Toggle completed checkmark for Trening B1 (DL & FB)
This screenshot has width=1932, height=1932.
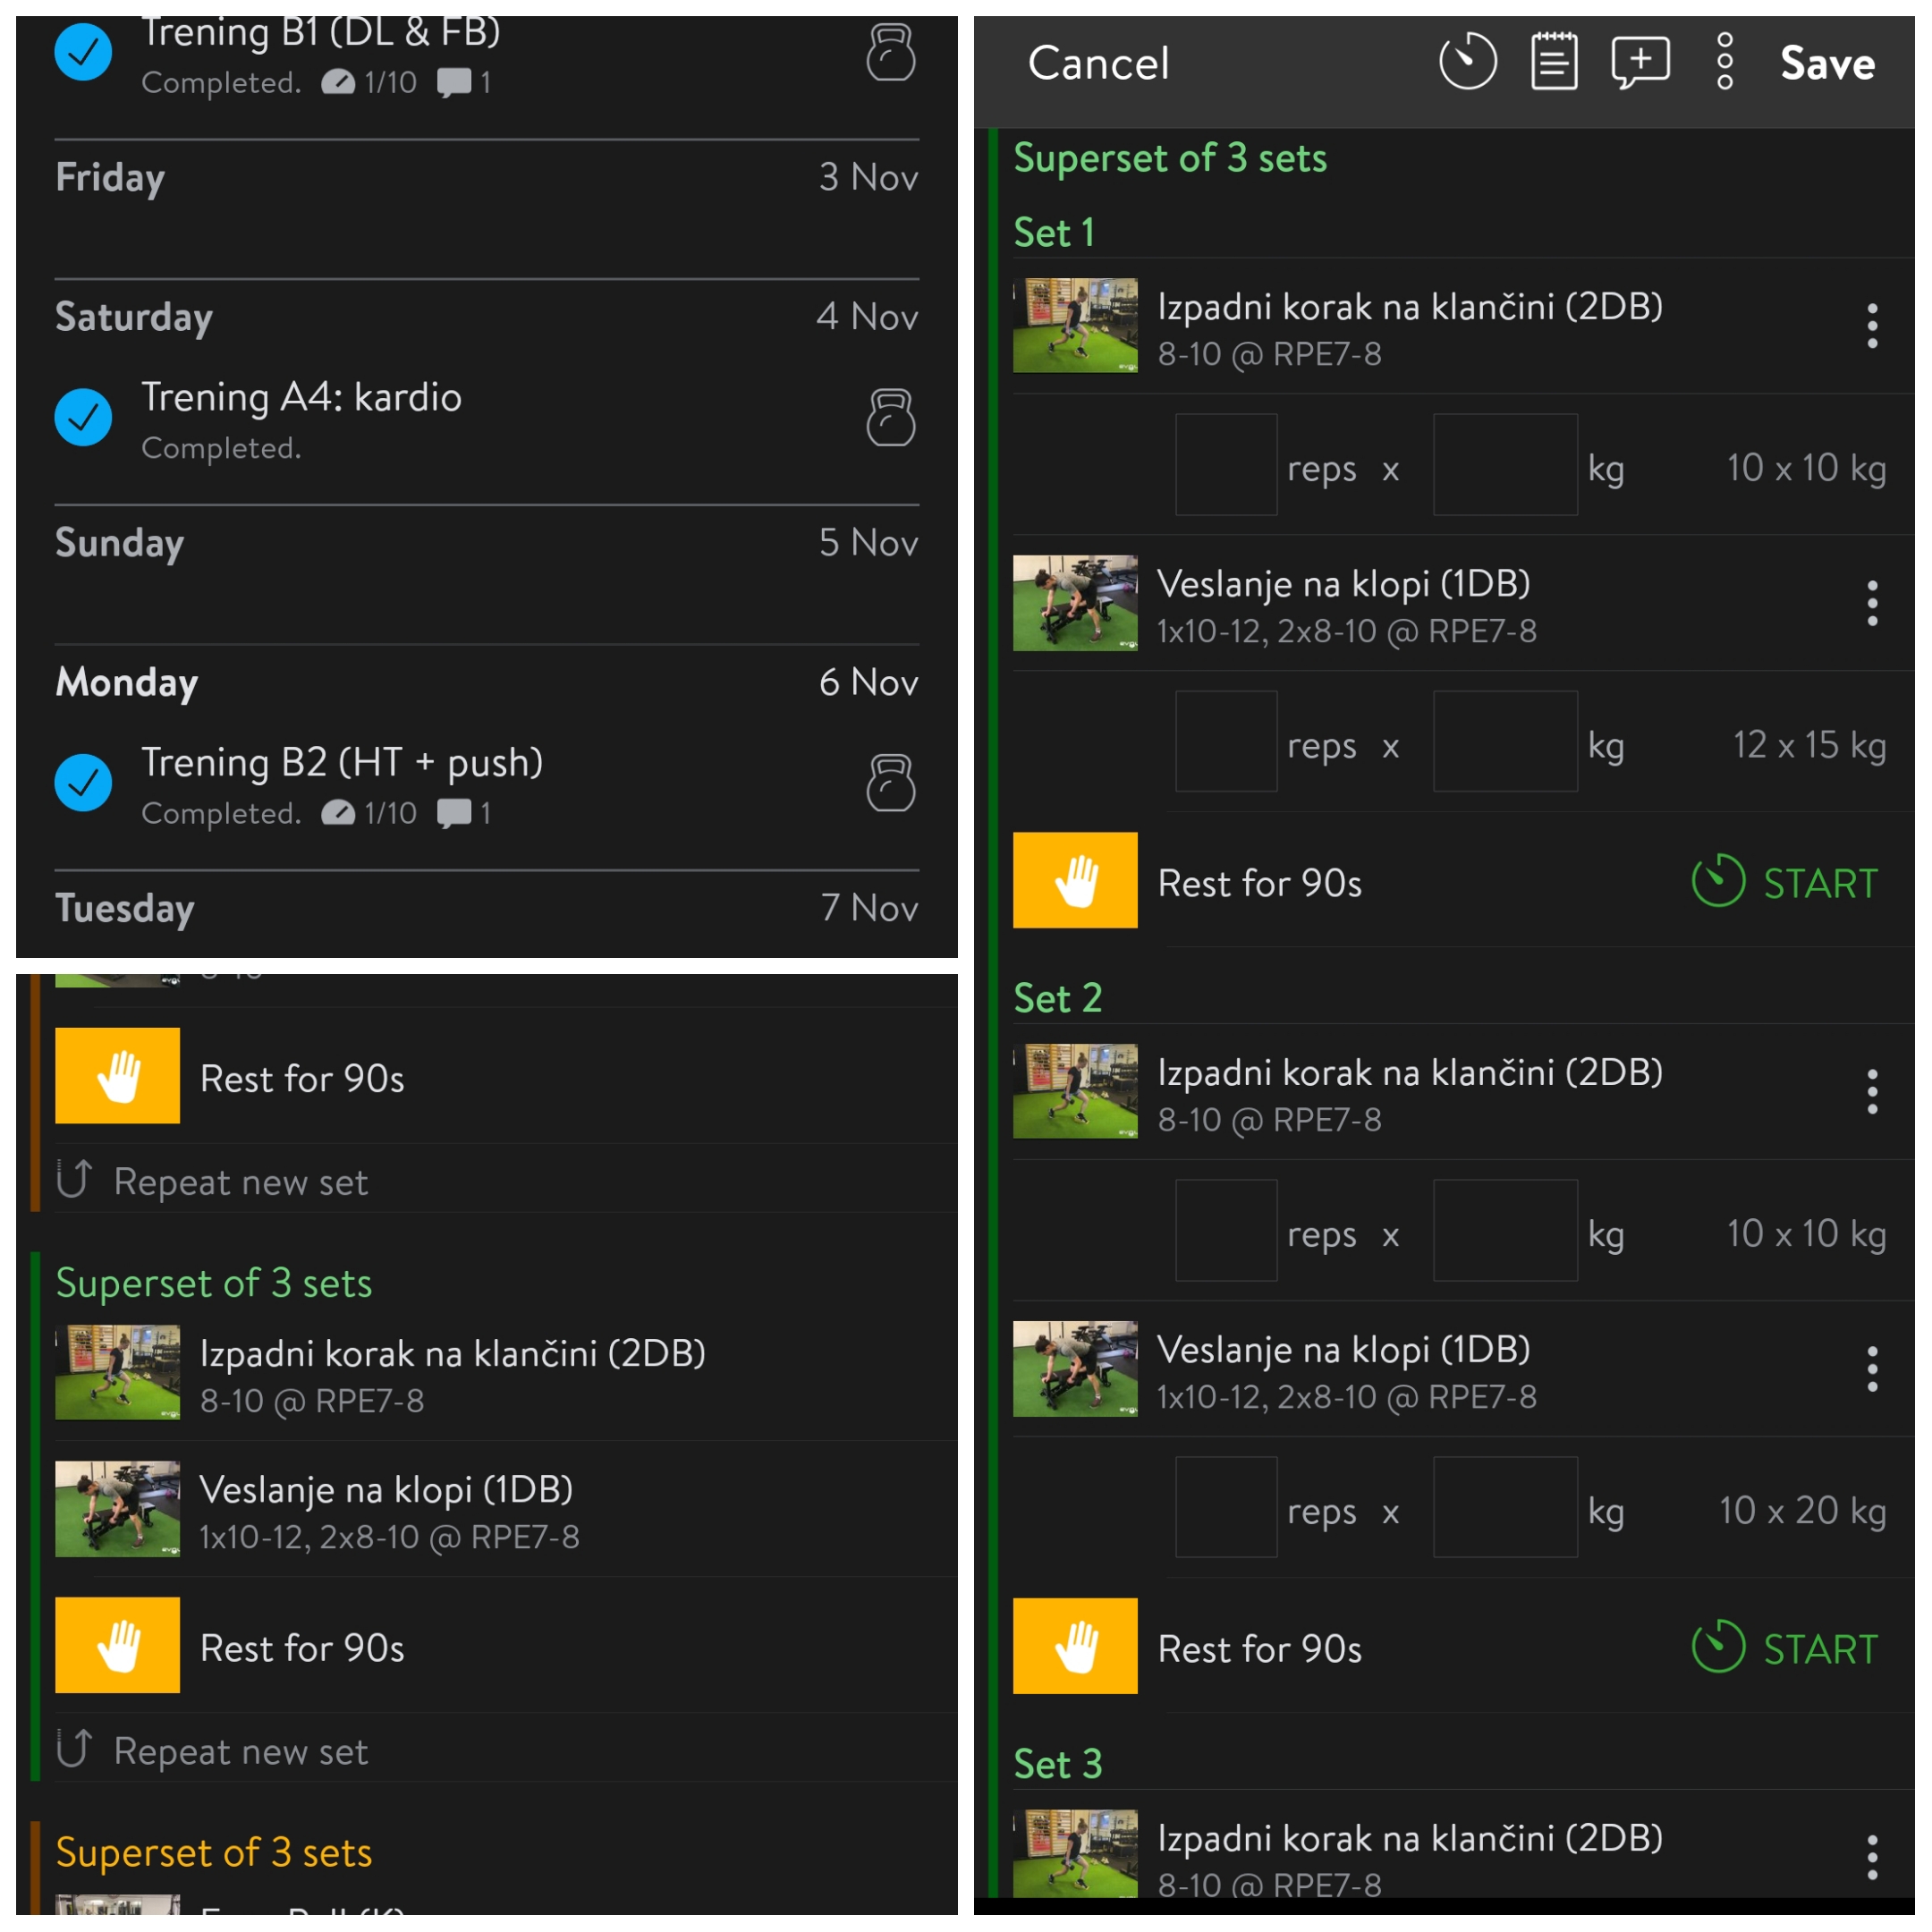[x=83, y=52]
